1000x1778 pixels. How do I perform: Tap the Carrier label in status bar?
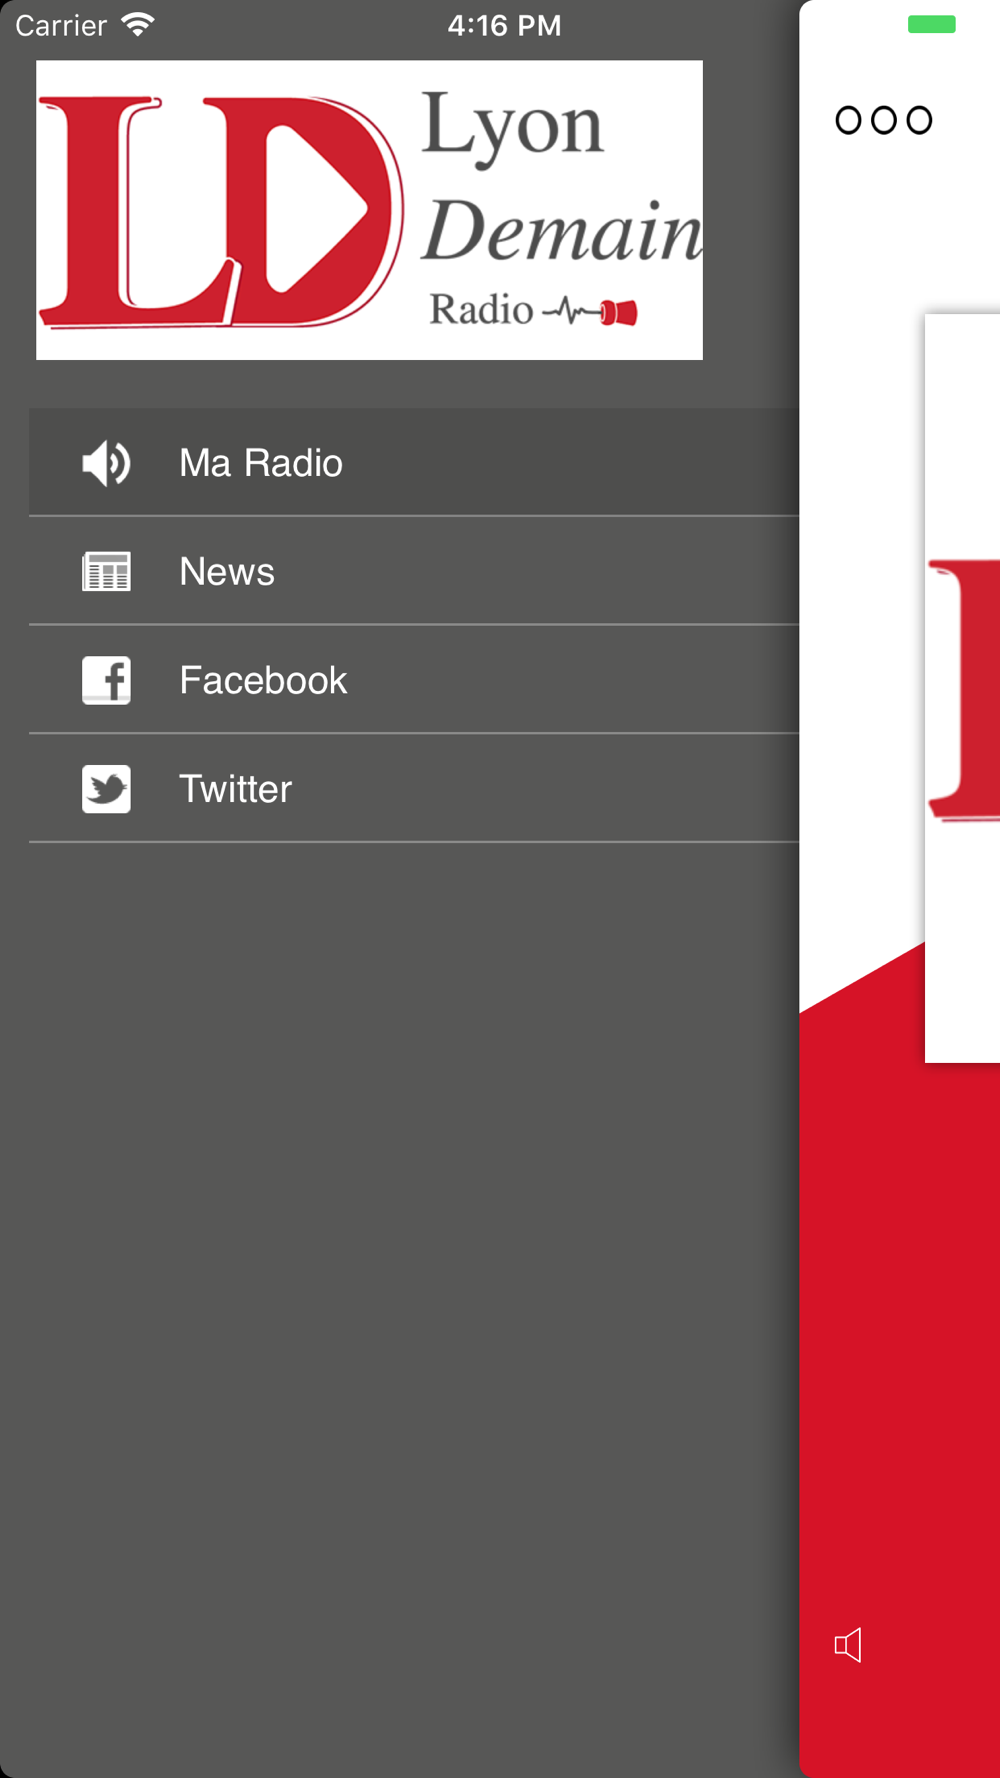61,25
